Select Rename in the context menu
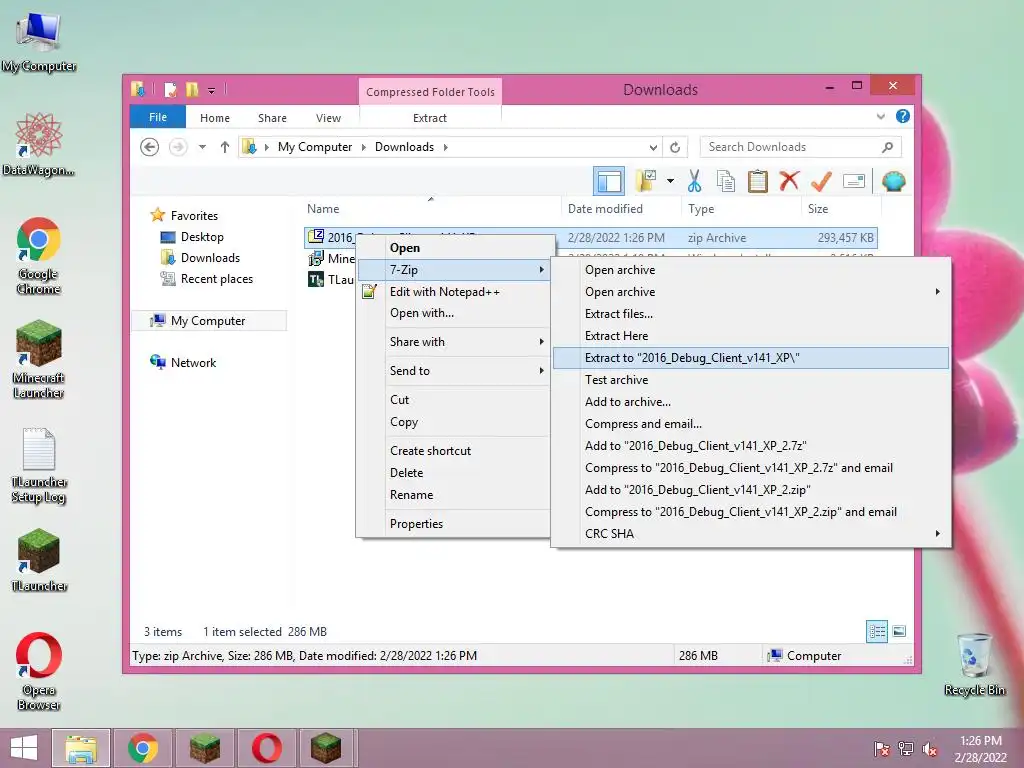This screenshot has width=1024, height=768. click(455, 494)
